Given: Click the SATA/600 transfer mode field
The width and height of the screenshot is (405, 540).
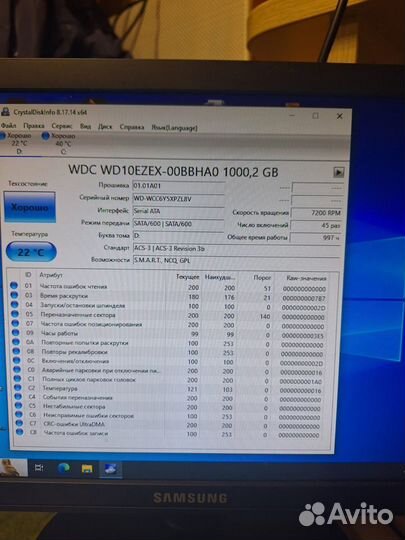Looking at the screenshot, I should (x=178, y=224).
